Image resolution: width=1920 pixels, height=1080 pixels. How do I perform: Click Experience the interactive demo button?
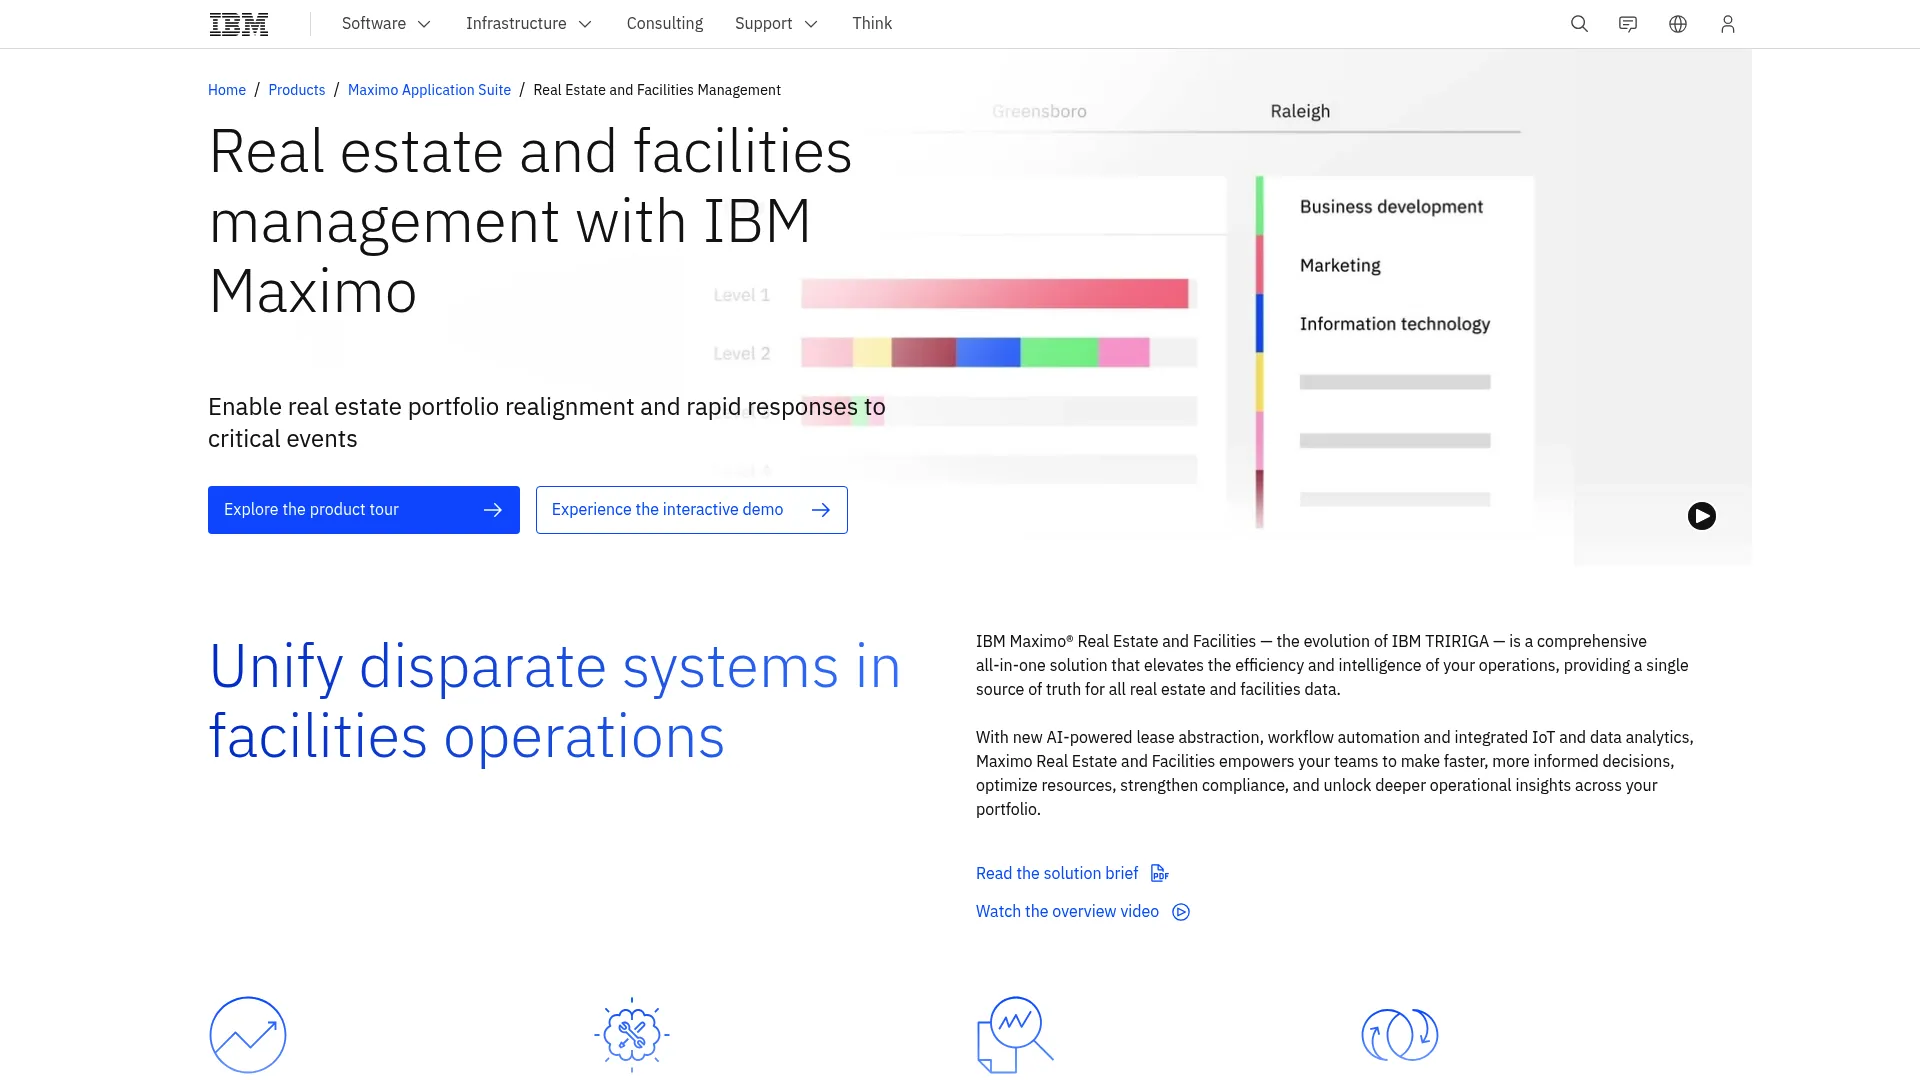692,510
